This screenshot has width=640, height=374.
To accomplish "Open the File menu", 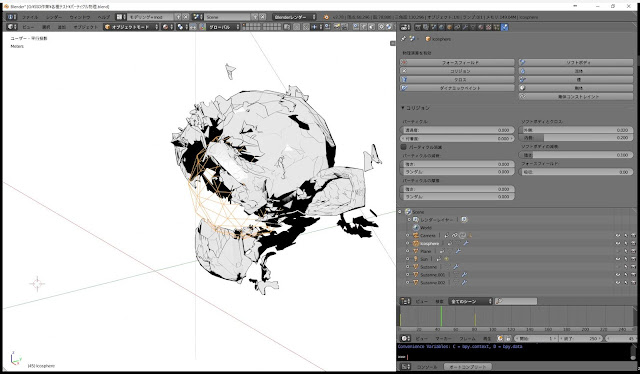I will point(30,17).
